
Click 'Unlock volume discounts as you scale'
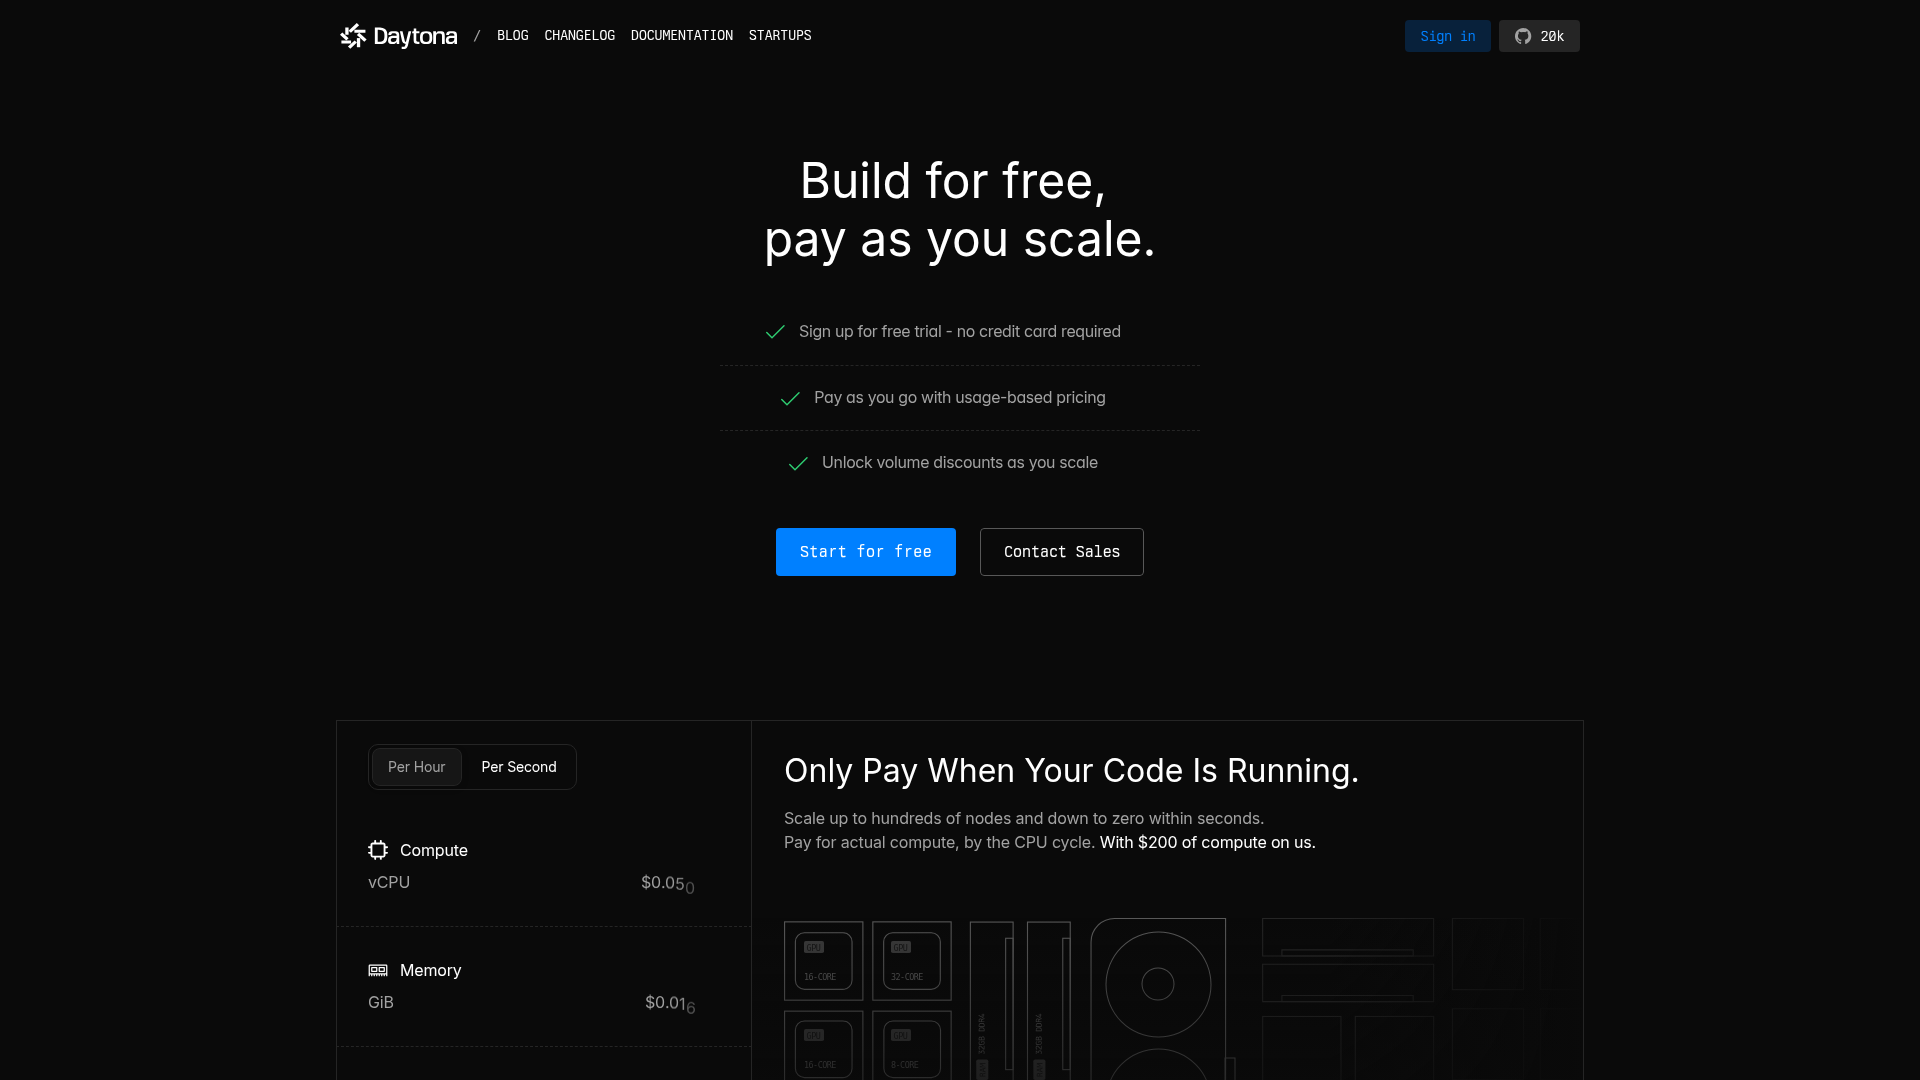click(960, 463)
